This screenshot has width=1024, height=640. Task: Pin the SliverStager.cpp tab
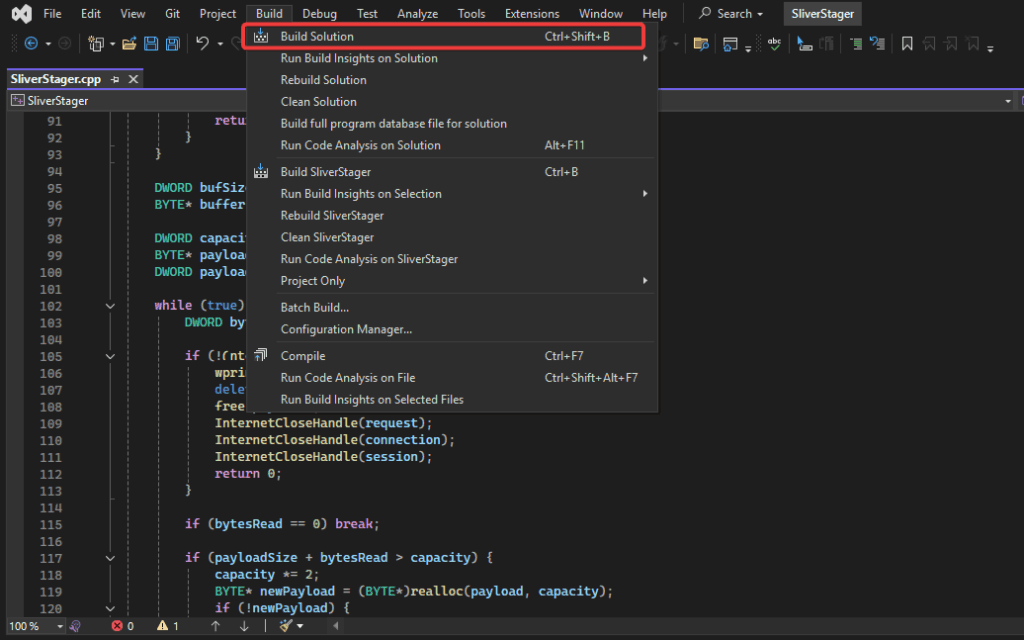[x=115, y=79]
